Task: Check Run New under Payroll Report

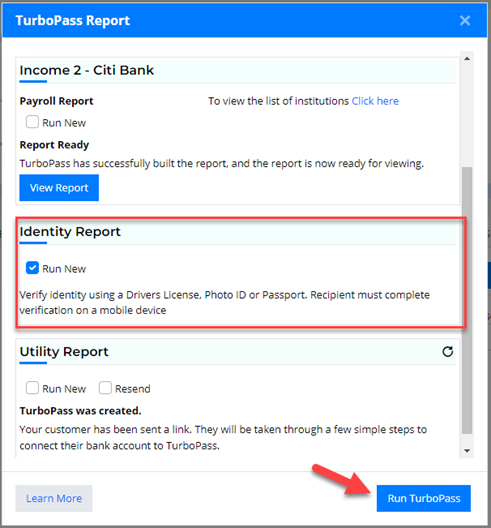Action: (x=32, y=122)
